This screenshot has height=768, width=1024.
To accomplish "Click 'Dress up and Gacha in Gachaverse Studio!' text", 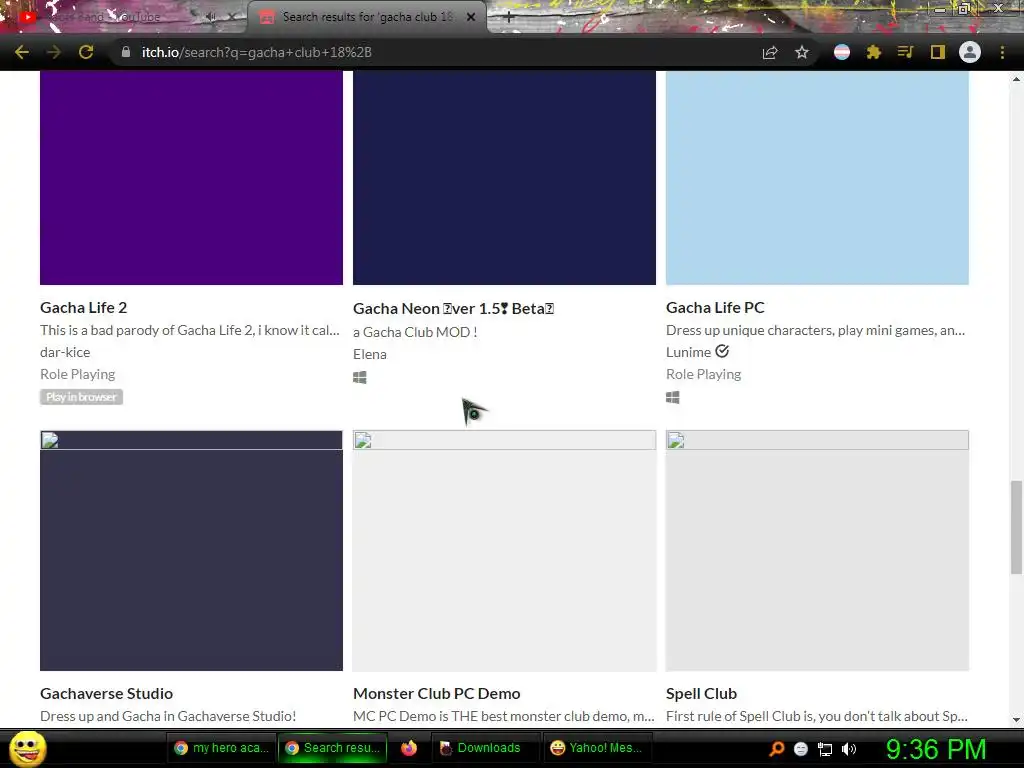I will pos(168,716).
